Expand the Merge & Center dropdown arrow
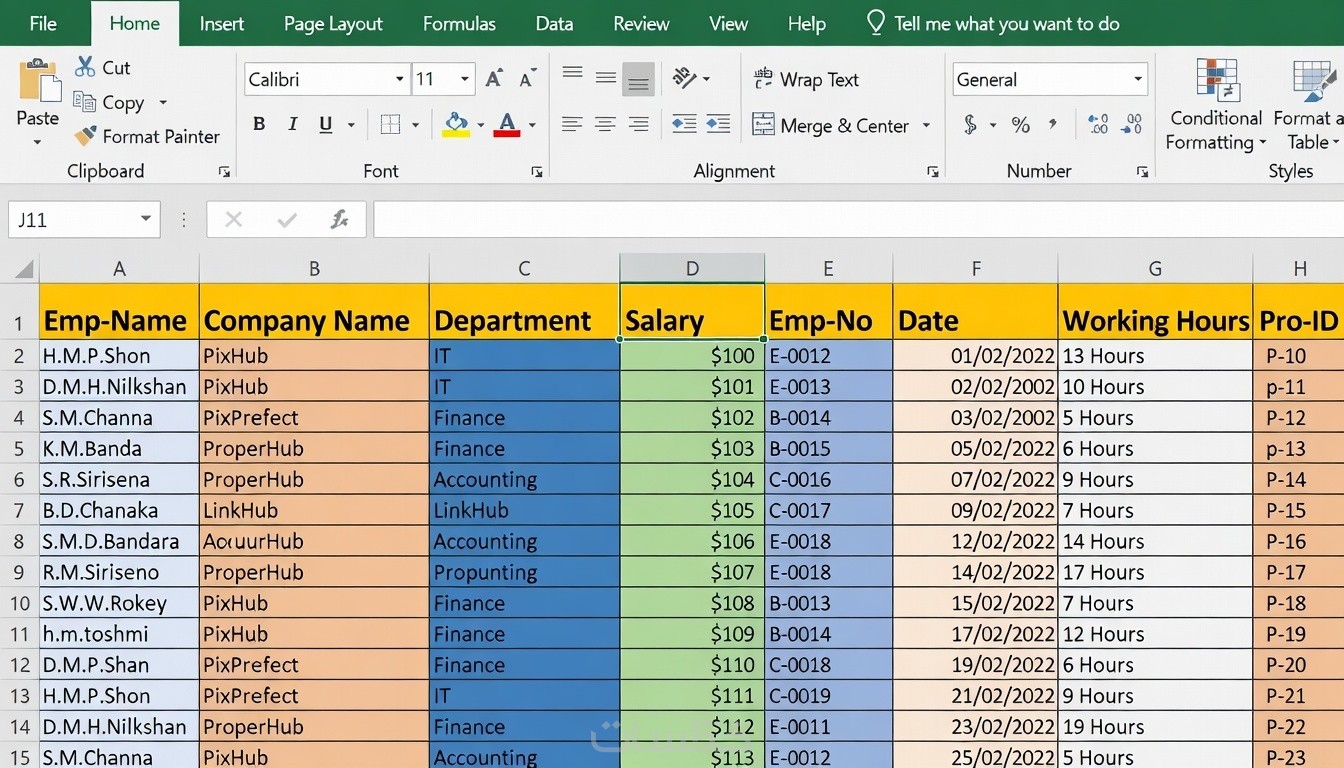Image resolution: width=1344 pixels, height=768 pixels. (926, 125)
